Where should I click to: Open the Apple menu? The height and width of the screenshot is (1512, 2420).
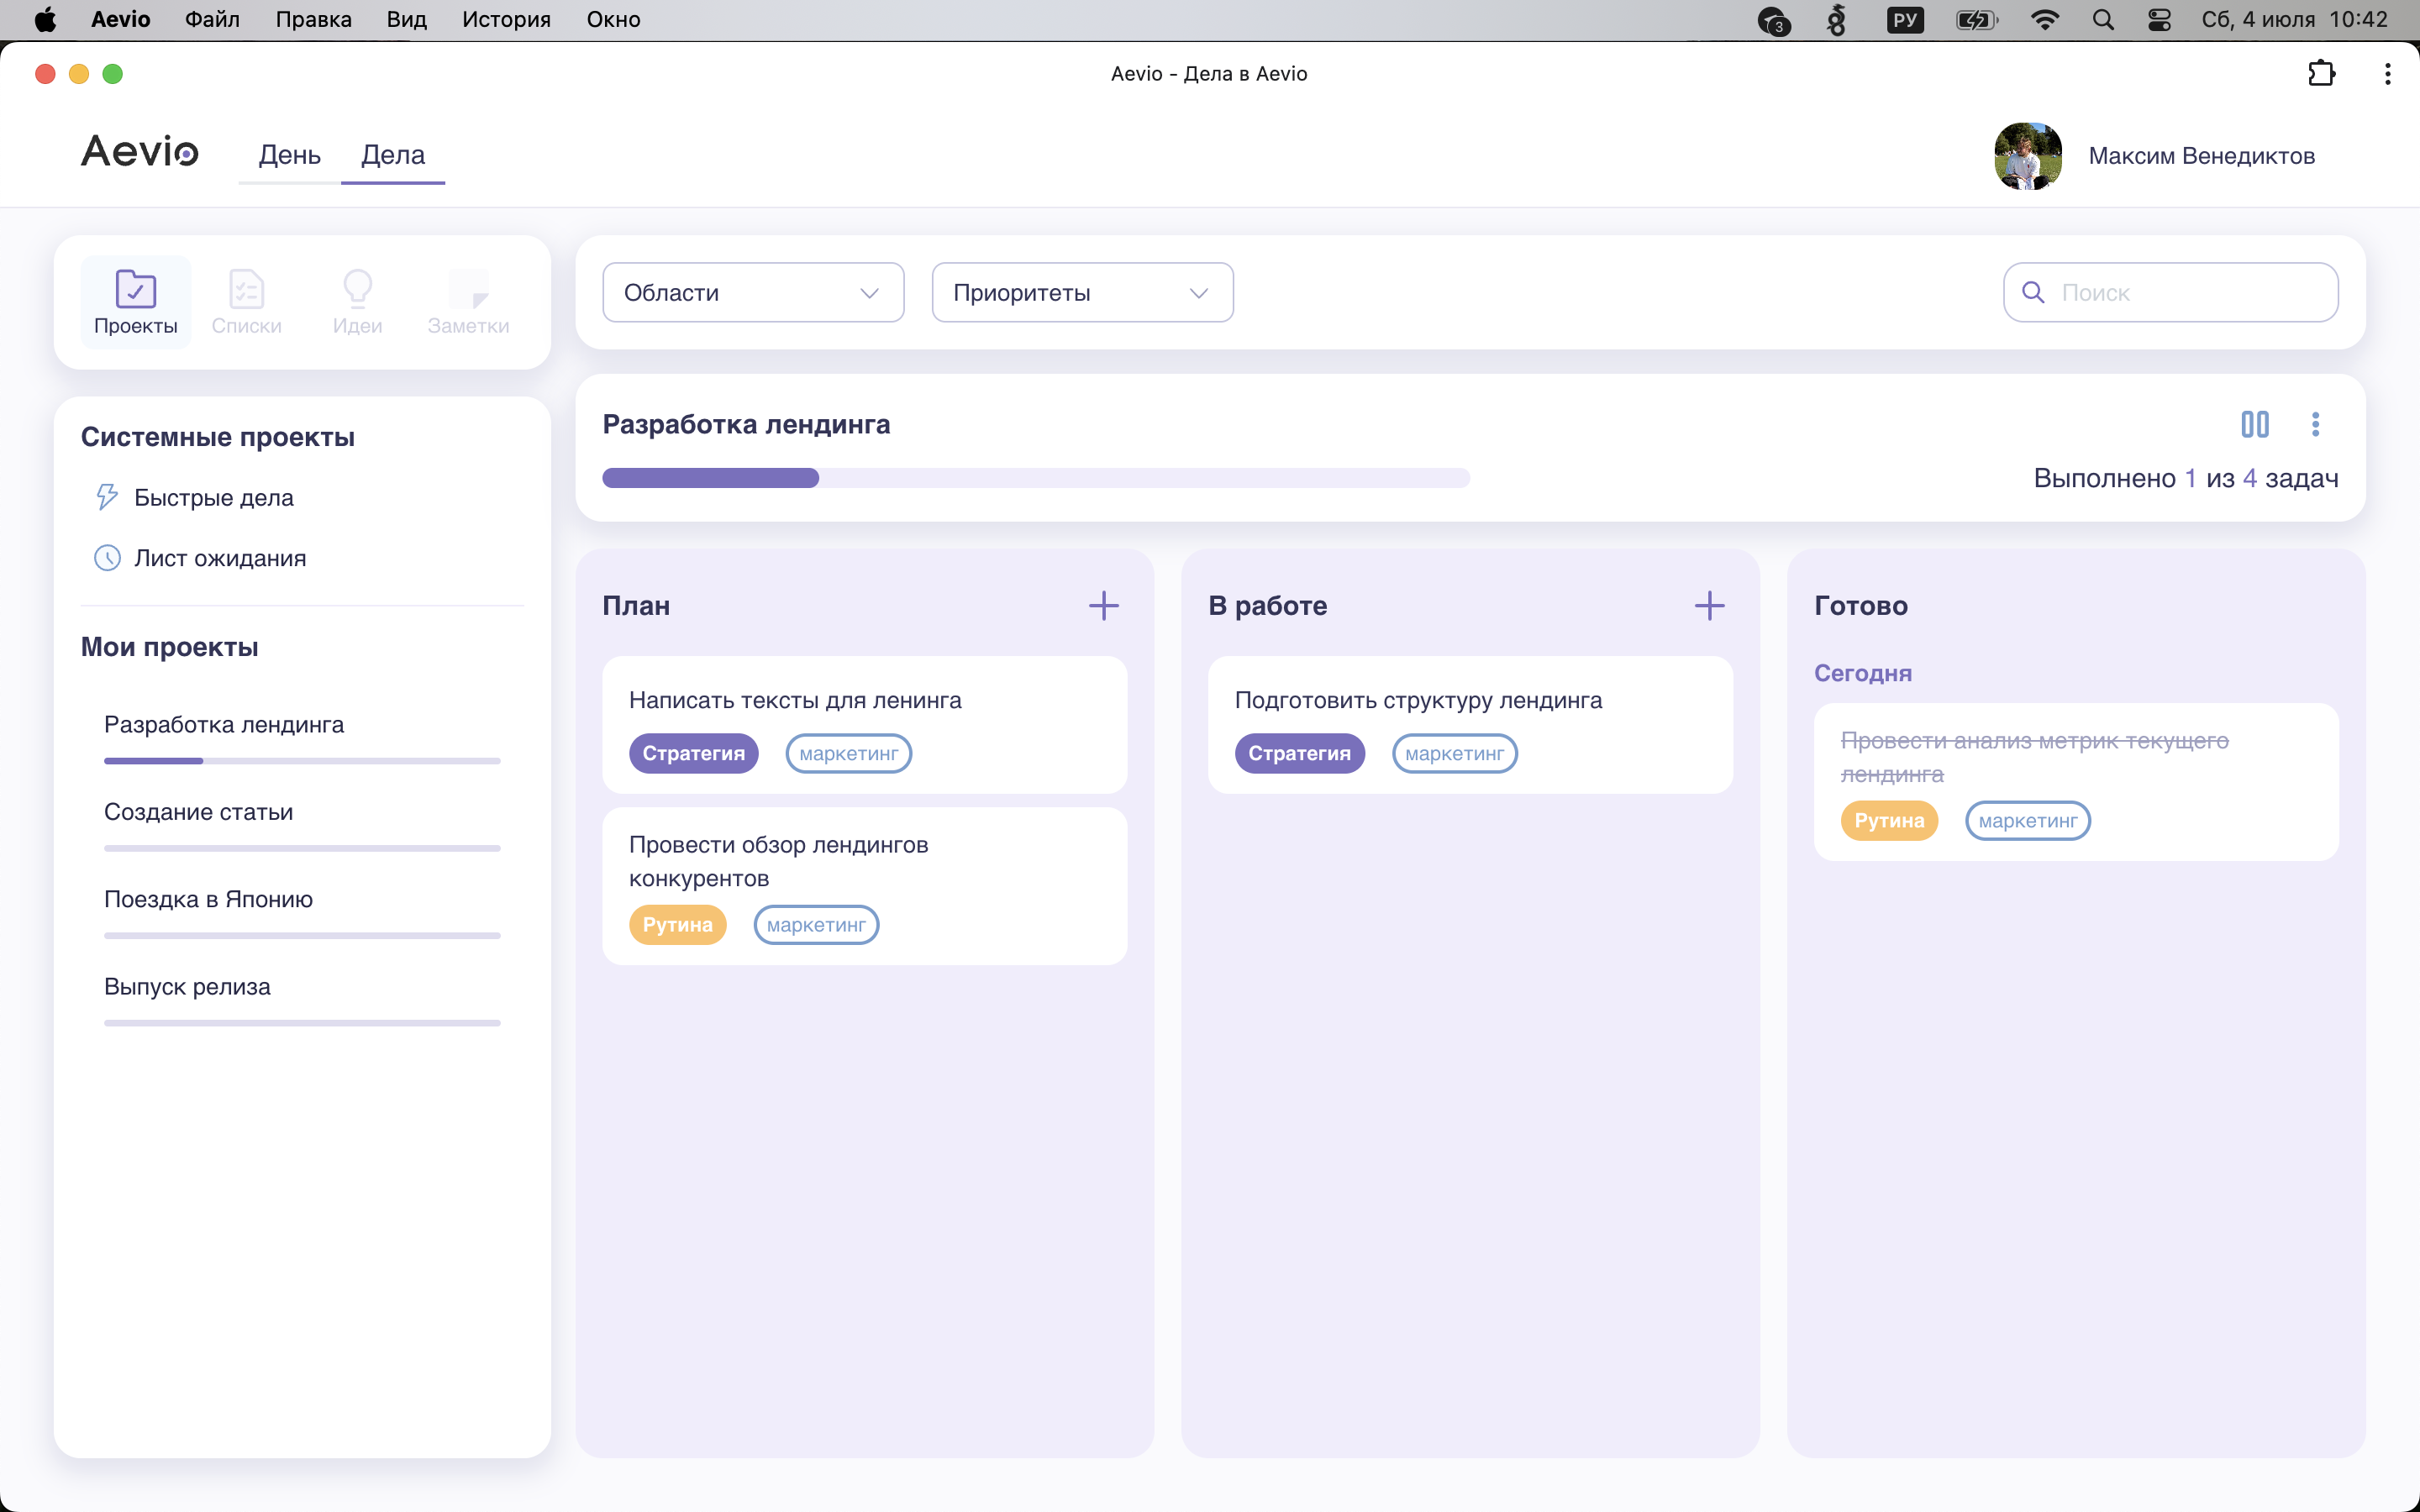45,19
